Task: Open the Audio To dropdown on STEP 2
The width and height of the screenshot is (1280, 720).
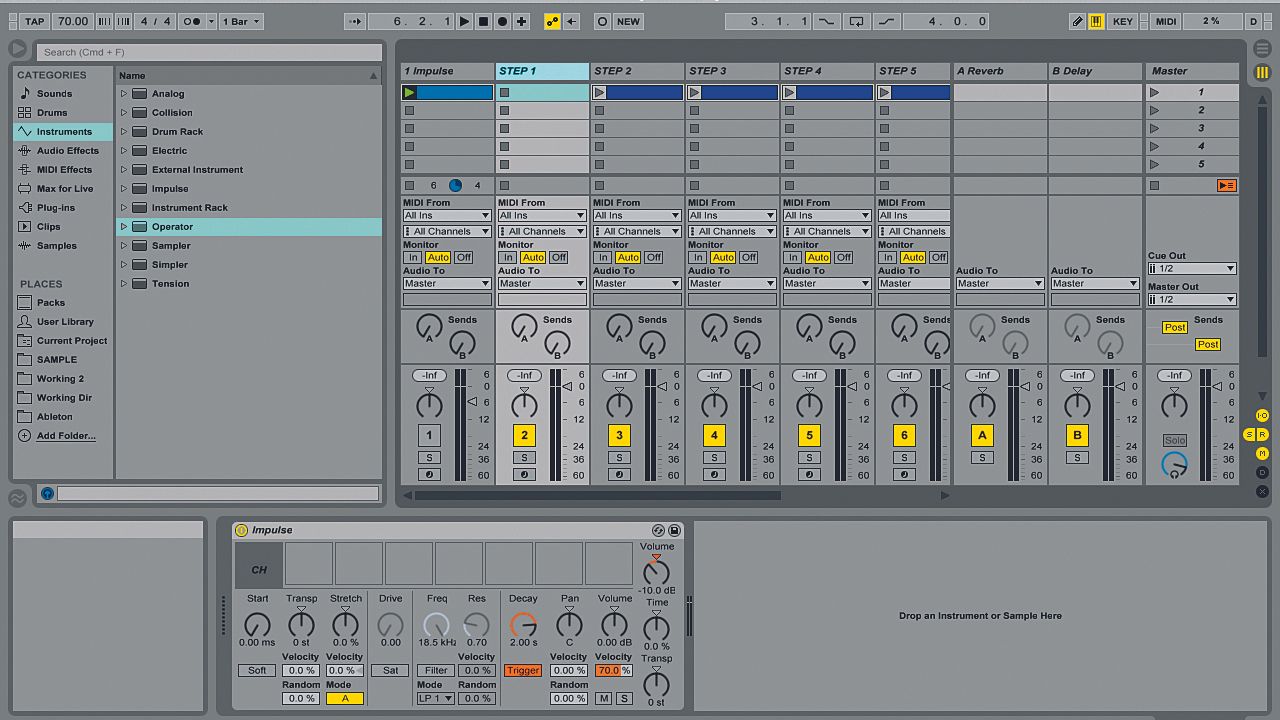Action: coord(636,283)
